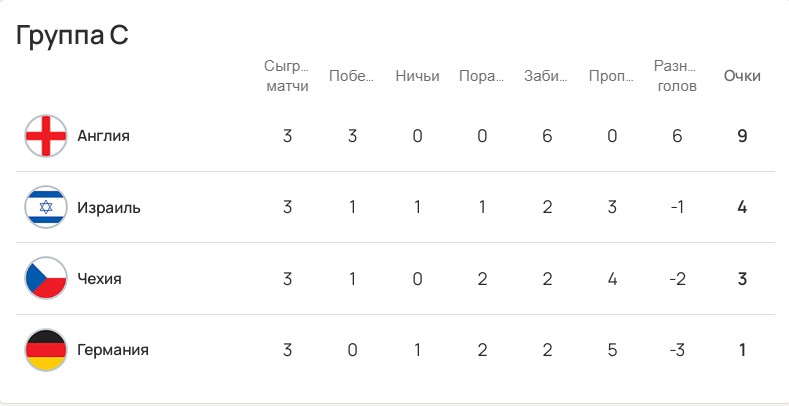Click the Проп... goals conceded header
789x406 pixels.
pos(612,77)
